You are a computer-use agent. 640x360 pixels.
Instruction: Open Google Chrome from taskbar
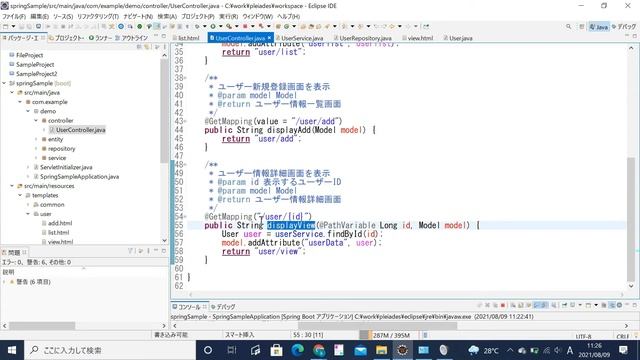click(319, 350)
